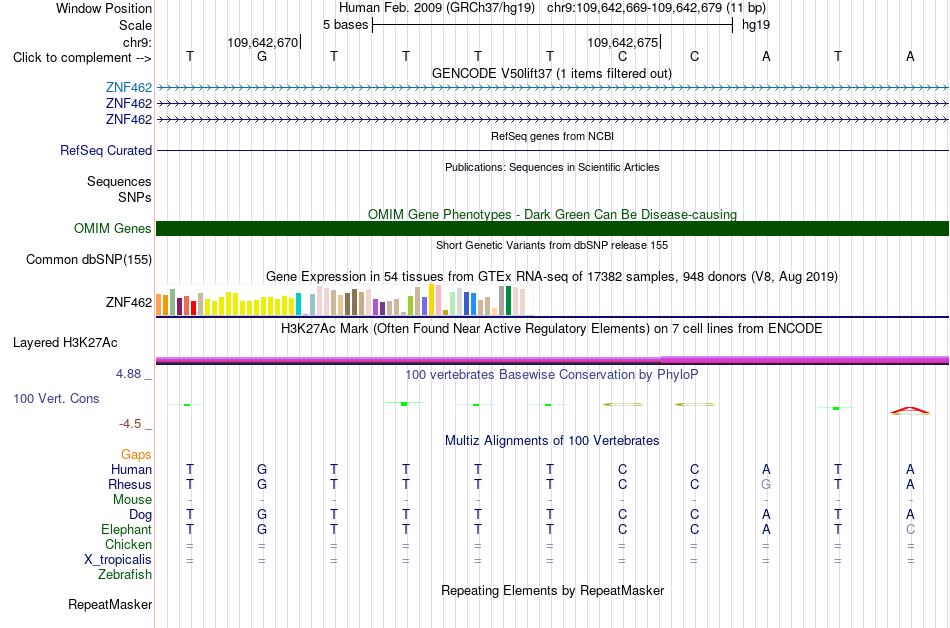This screenshot has height=628, width=950.
Task: Click 'Multiz Alignments of 100 Vertebrates' title
Action: tap(552, 440)
